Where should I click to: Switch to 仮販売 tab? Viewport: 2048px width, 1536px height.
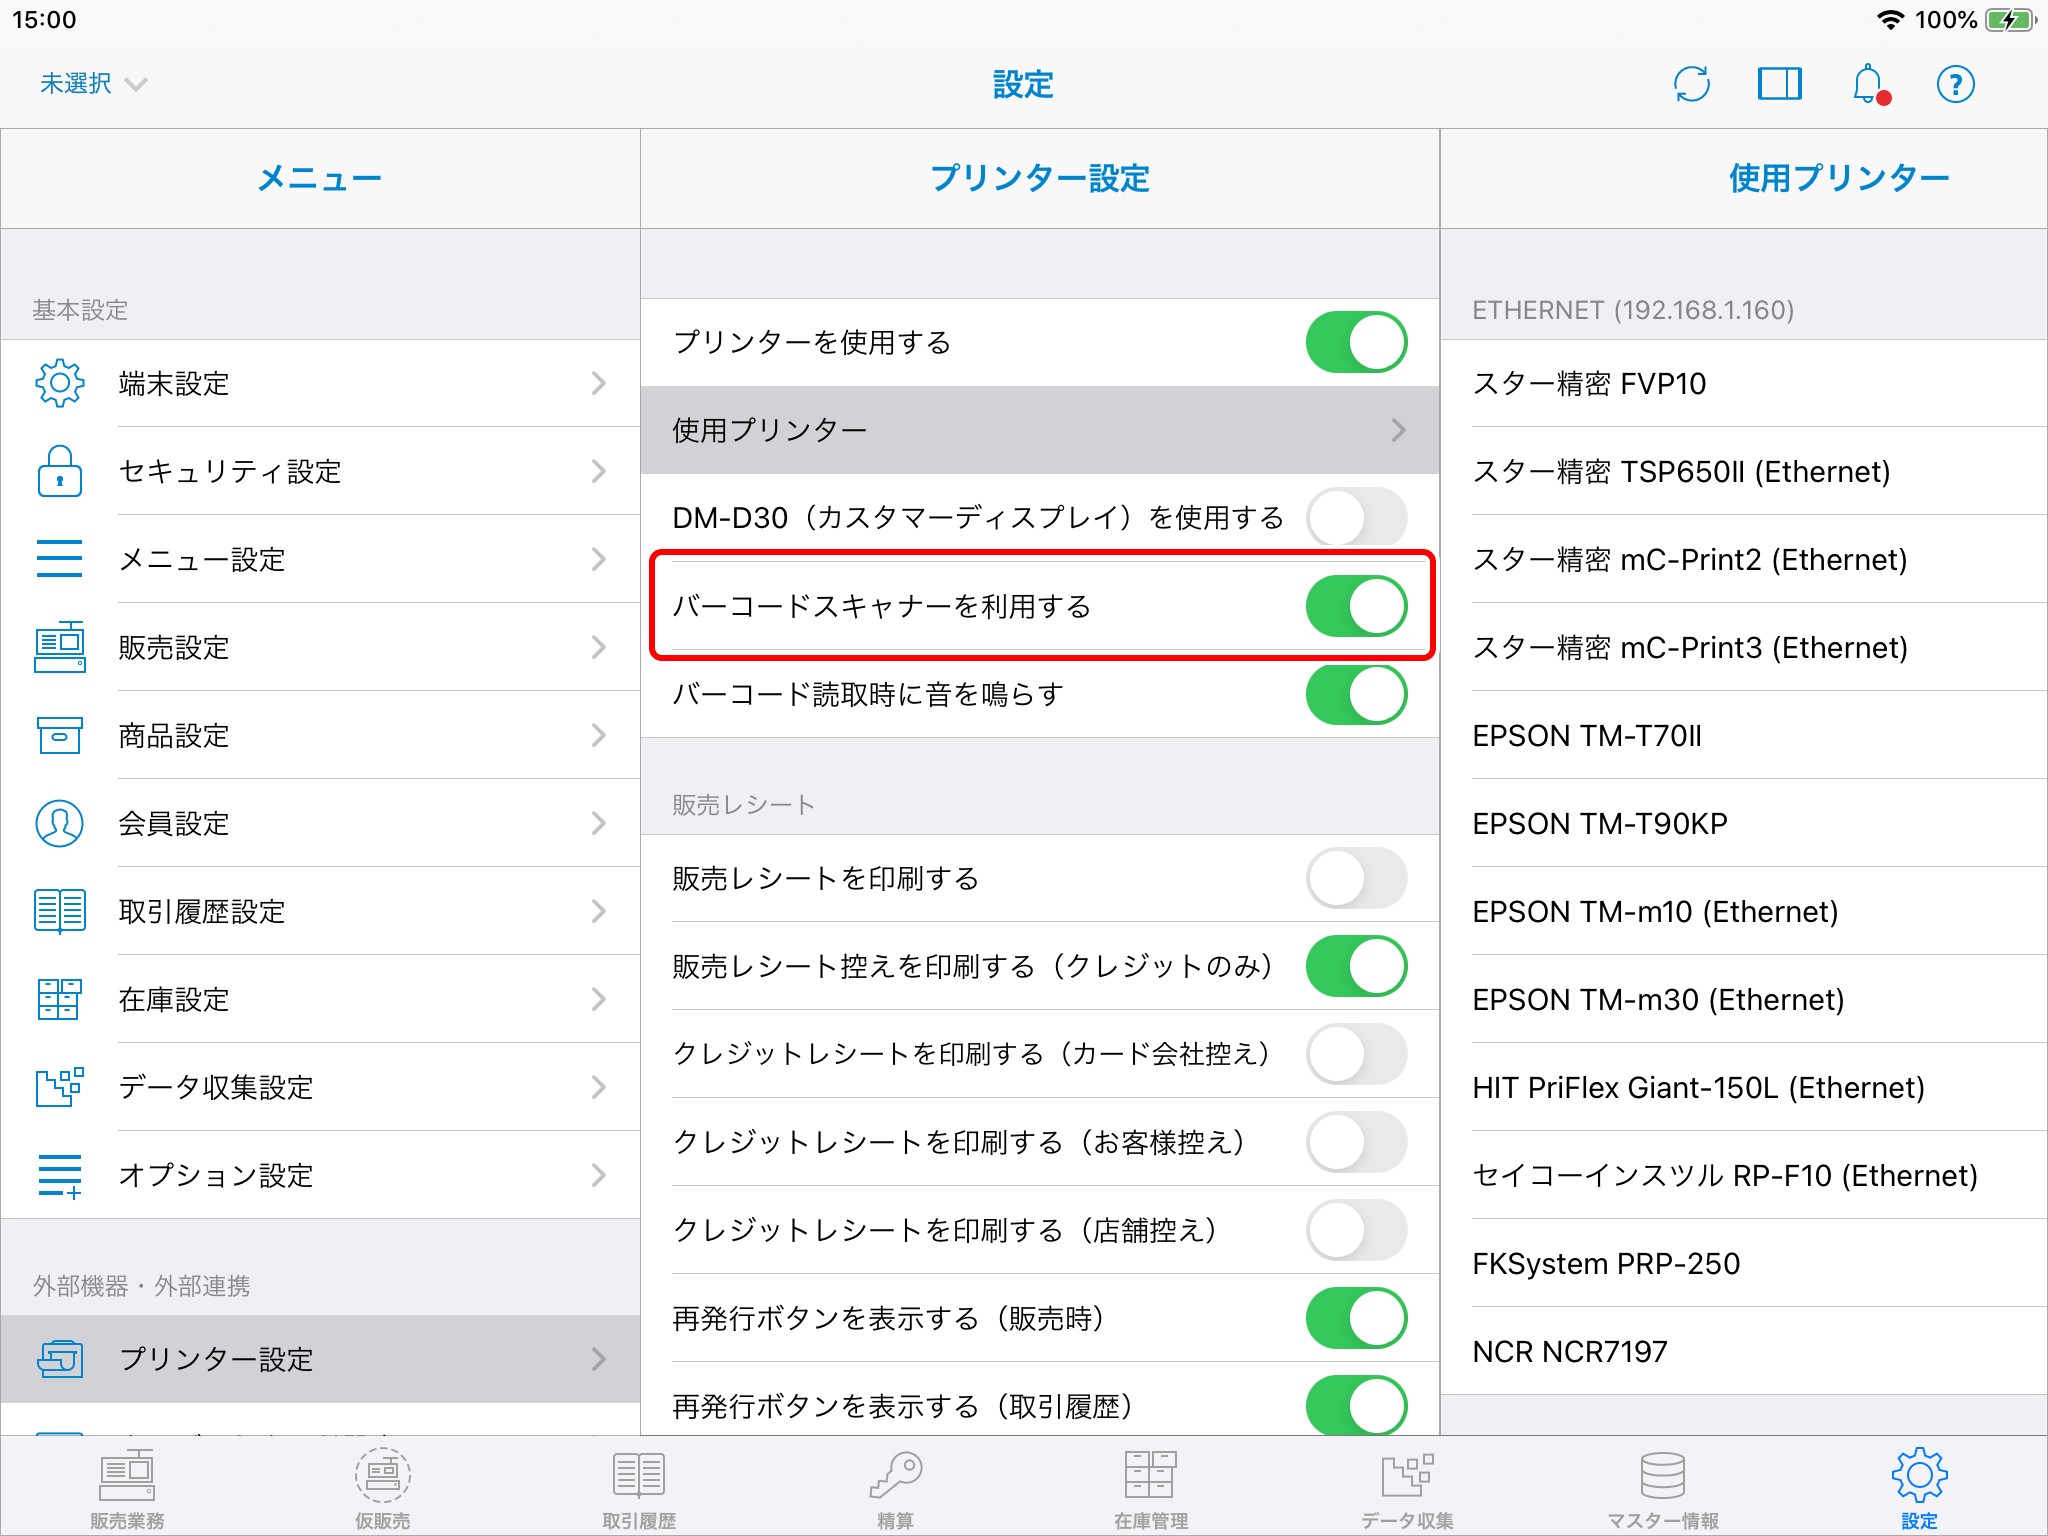click(383, 1489)
